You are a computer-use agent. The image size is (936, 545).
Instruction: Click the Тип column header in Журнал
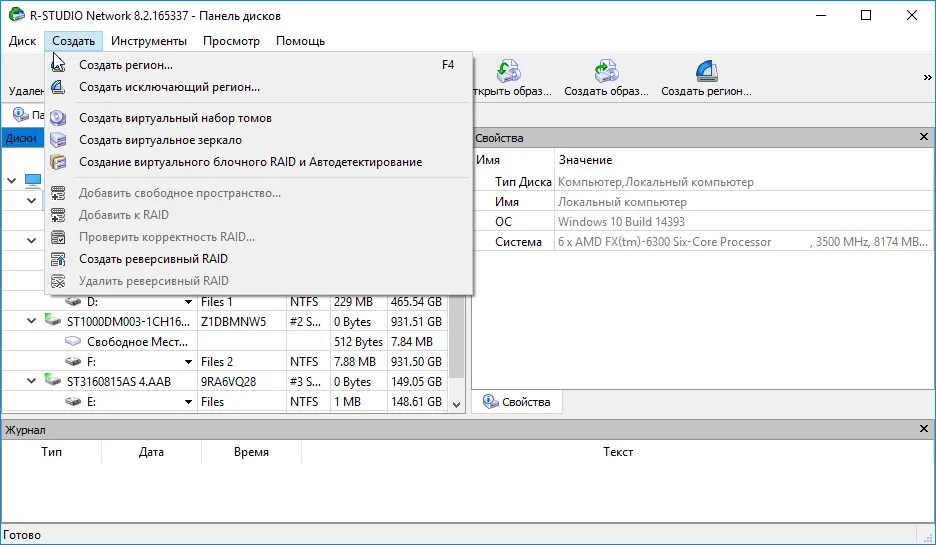[51, 452]
